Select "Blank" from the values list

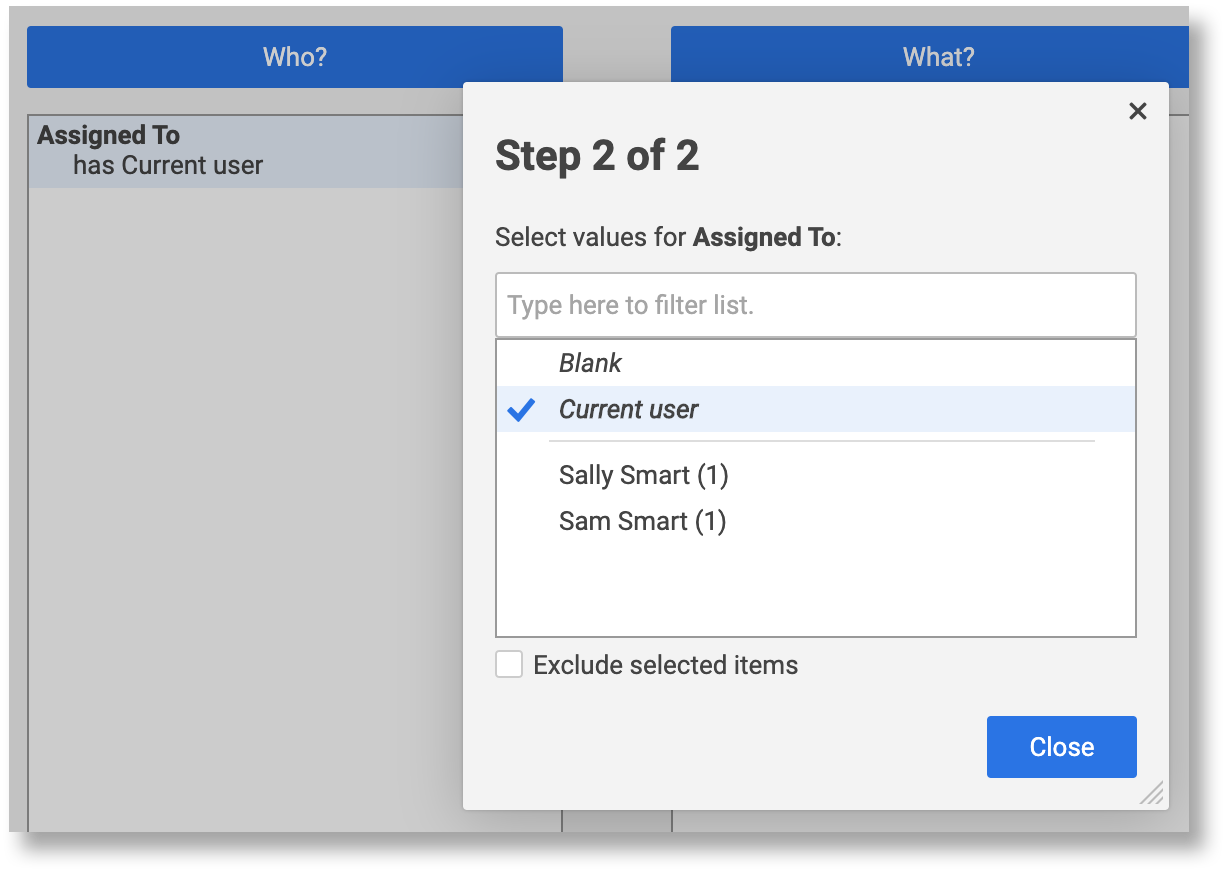590,363
